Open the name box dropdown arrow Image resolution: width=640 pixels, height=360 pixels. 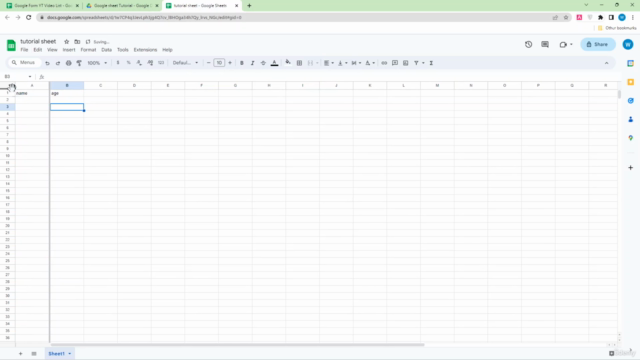pos(30,77)
